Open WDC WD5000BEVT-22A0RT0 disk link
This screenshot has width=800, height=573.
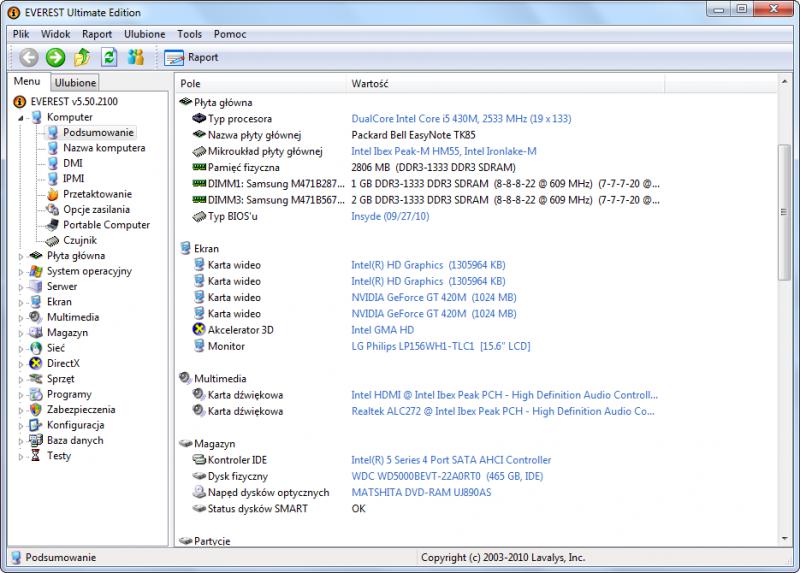click(x=447, y=477)
